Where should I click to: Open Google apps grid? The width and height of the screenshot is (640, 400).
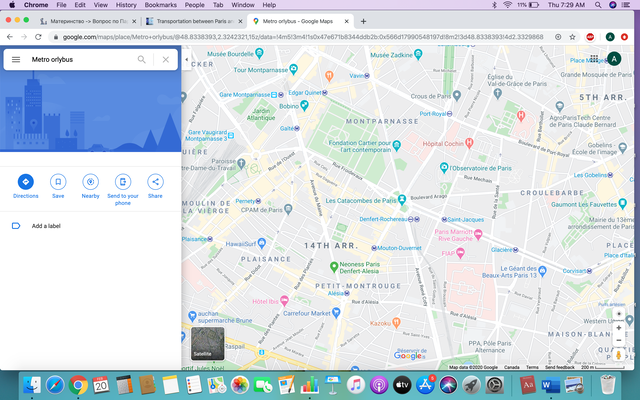(594, 59)
